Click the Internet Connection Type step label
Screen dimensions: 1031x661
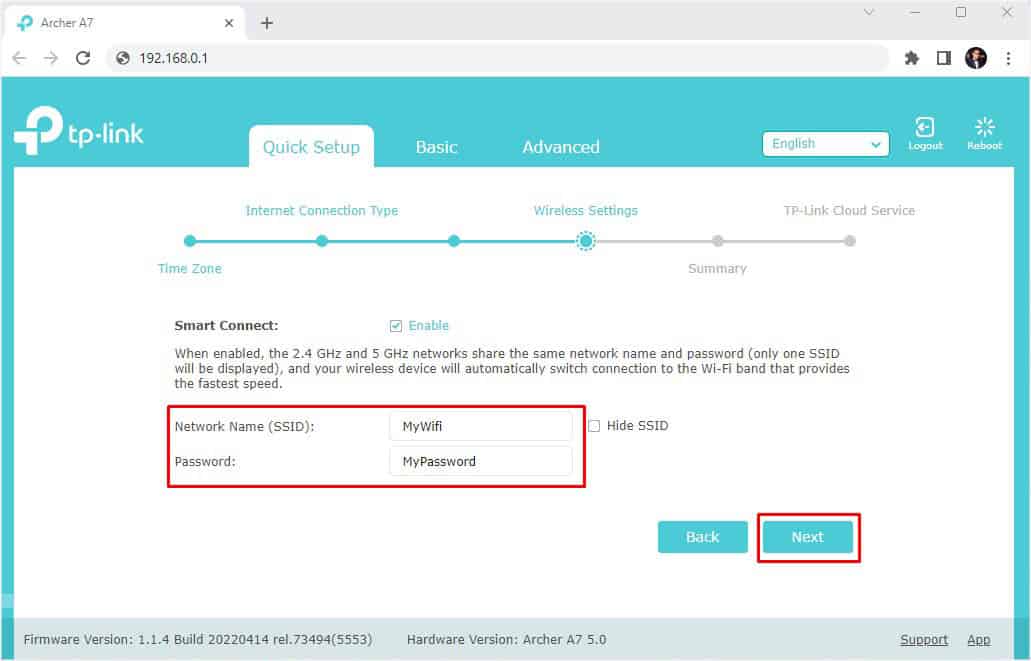(x=322, y=210)
